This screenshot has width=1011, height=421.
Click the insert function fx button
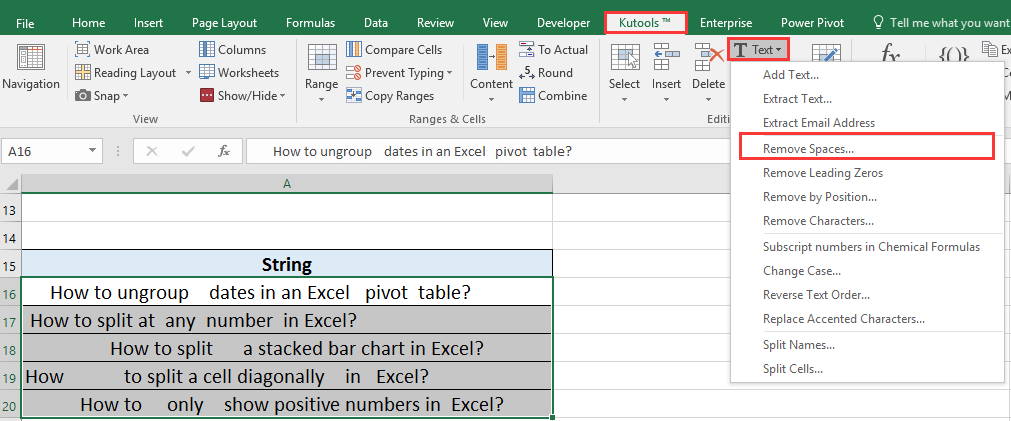pos(224,151)
